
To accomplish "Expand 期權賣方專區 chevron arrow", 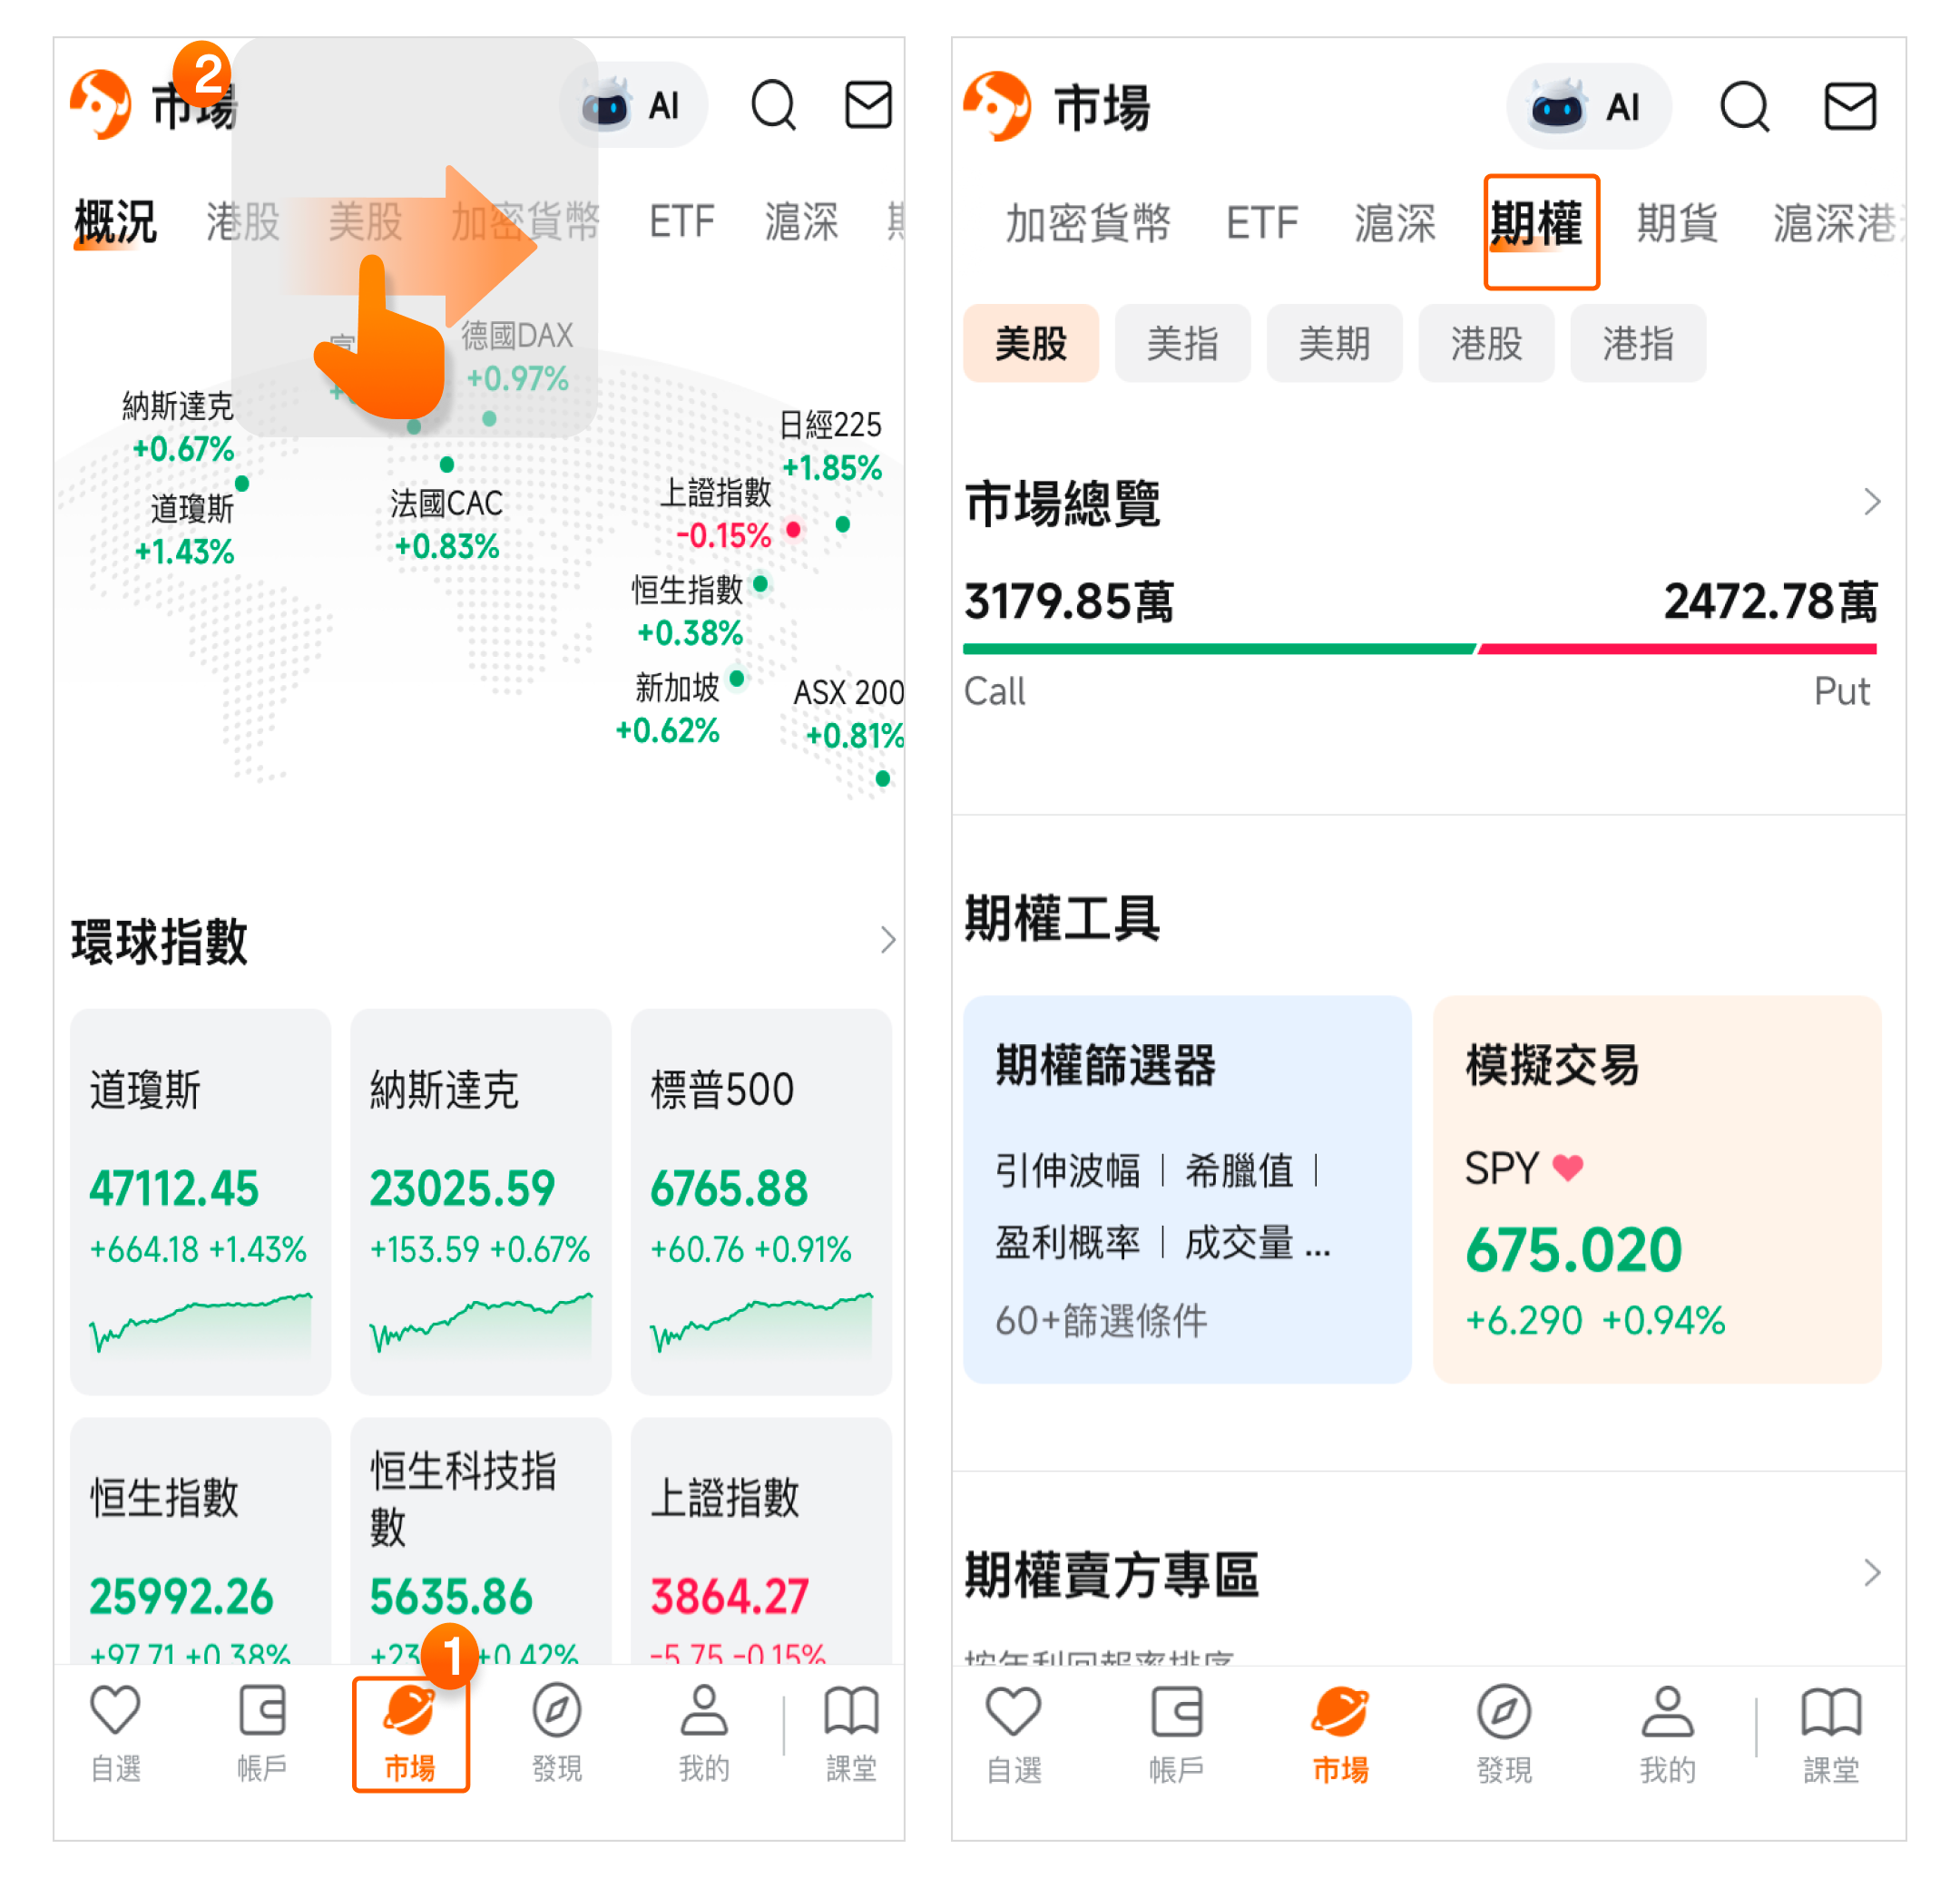I will tap(1872, 1573).
